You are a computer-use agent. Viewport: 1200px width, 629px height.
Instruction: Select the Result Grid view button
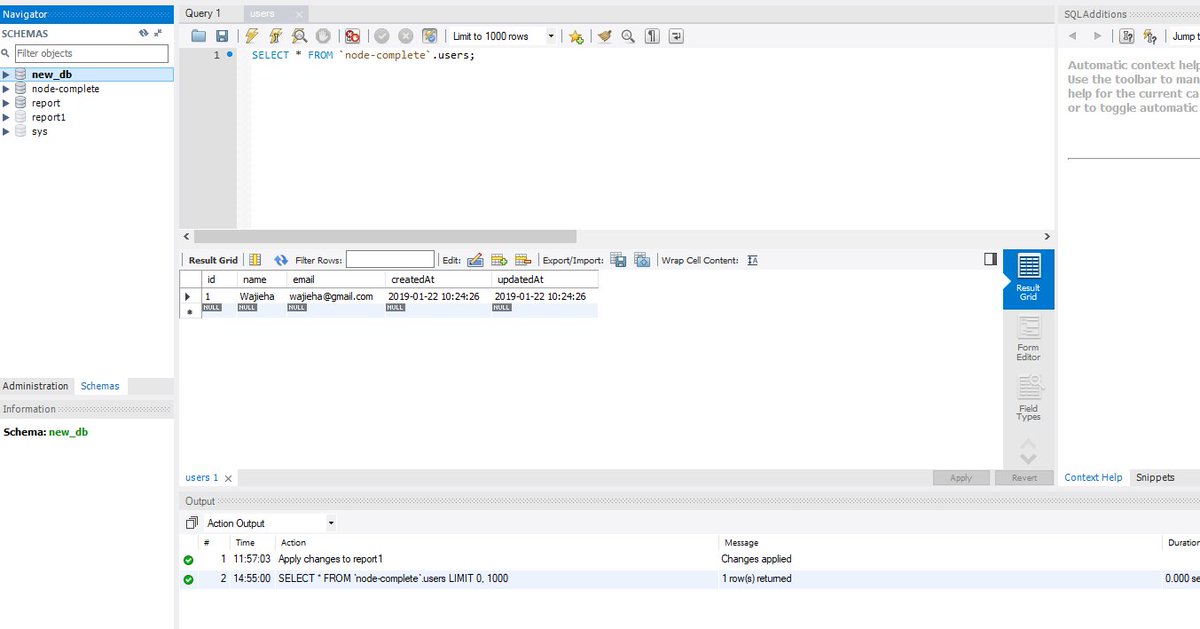(x=1028, y=279)
